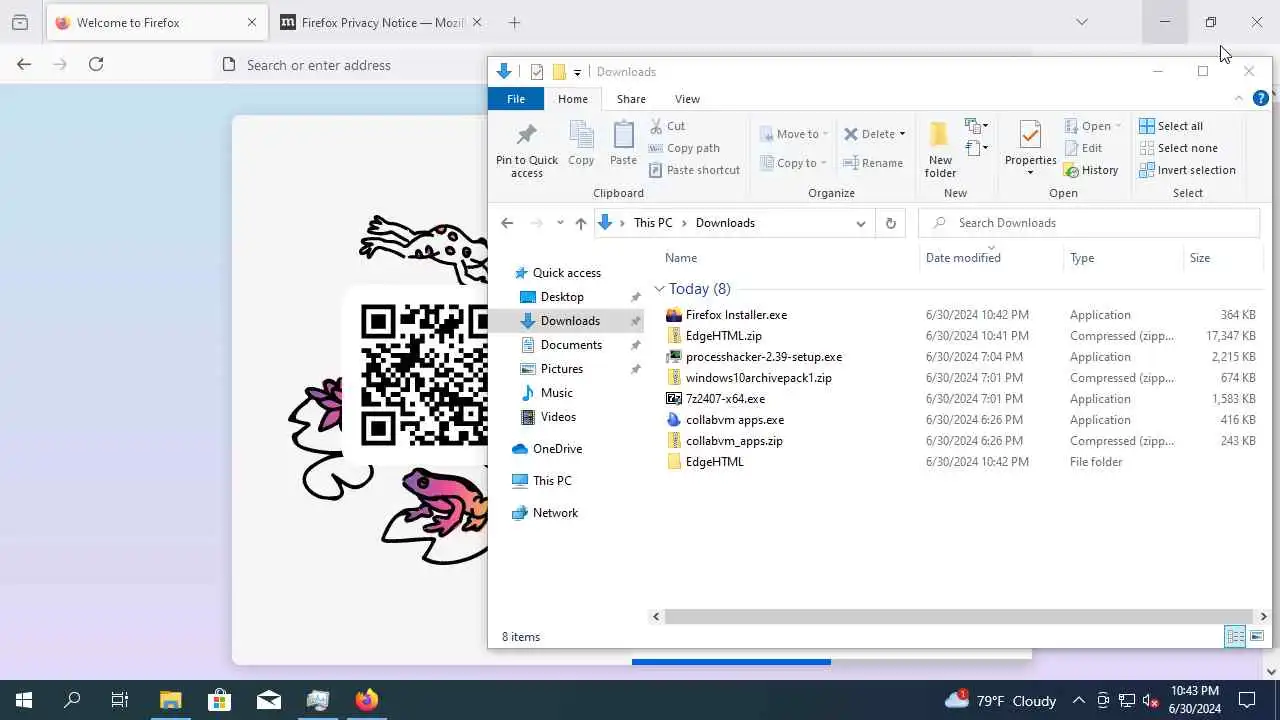The image size is (1280, 720).
Task: Click the Cut scissors command
Action: pyautogui.click(x=667, y=126)
